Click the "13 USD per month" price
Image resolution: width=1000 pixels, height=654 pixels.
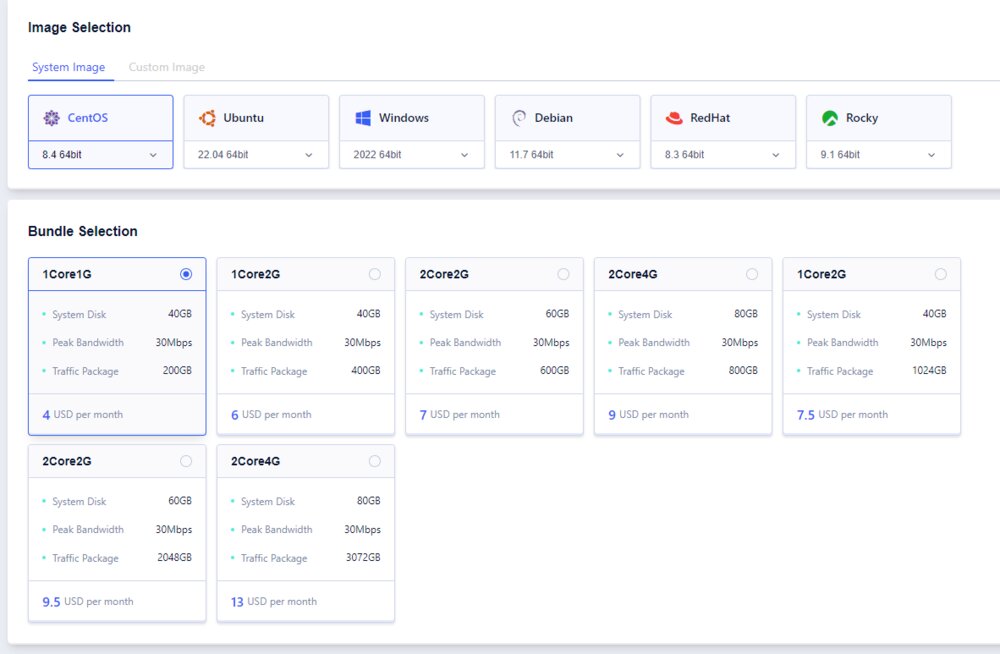[274, 602]
